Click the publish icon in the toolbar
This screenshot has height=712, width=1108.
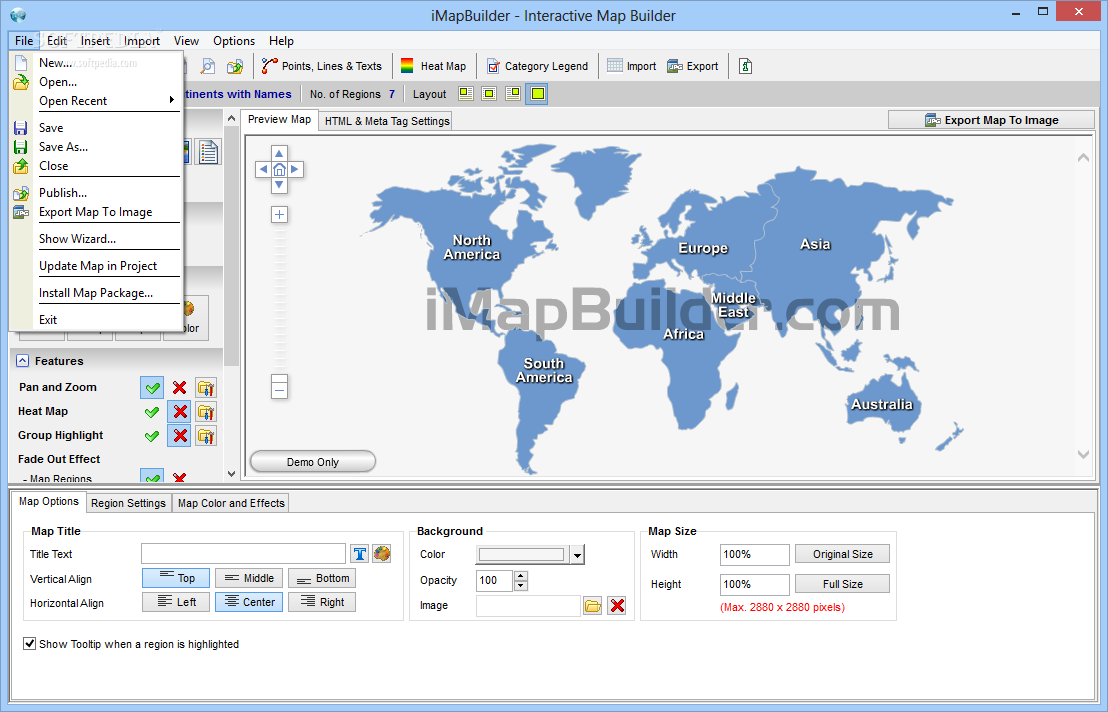click(235, 66)
